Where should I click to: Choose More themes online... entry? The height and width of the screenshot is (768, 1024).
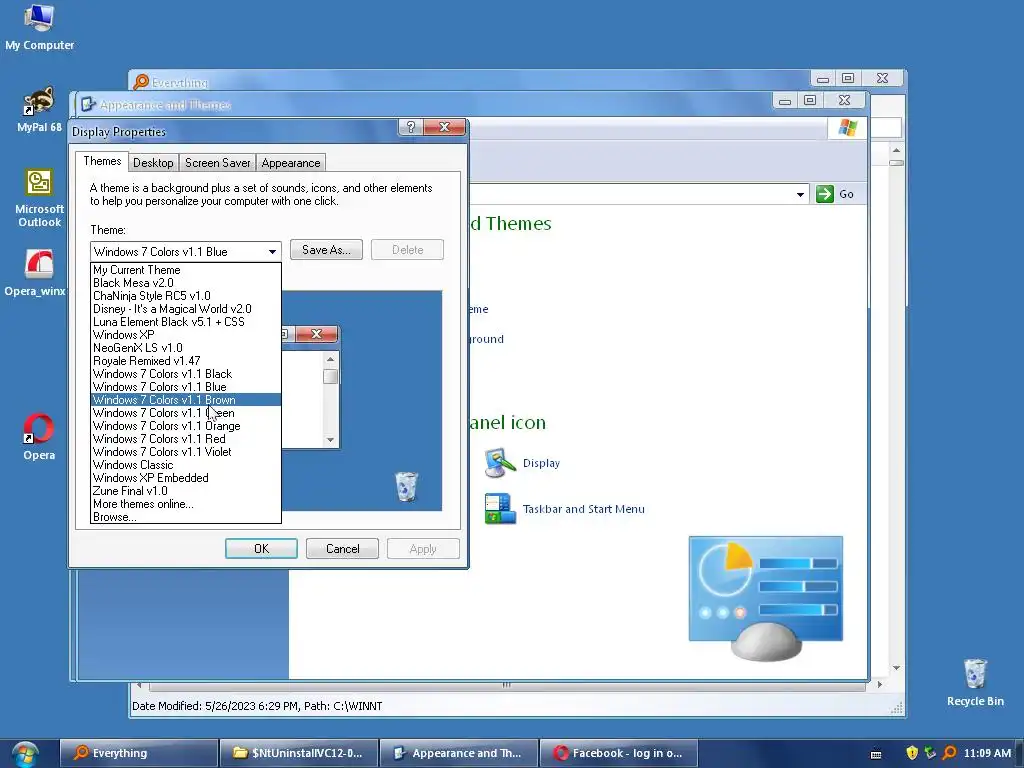[185, 504]
